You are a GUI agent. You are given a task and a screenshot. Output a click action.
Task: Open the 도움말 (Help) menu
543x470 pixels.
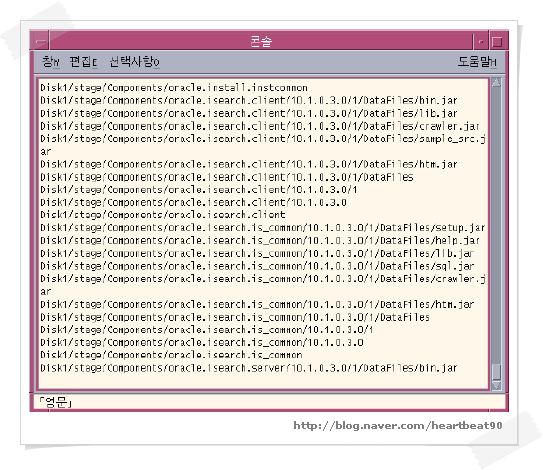click(x=477, y=62)
